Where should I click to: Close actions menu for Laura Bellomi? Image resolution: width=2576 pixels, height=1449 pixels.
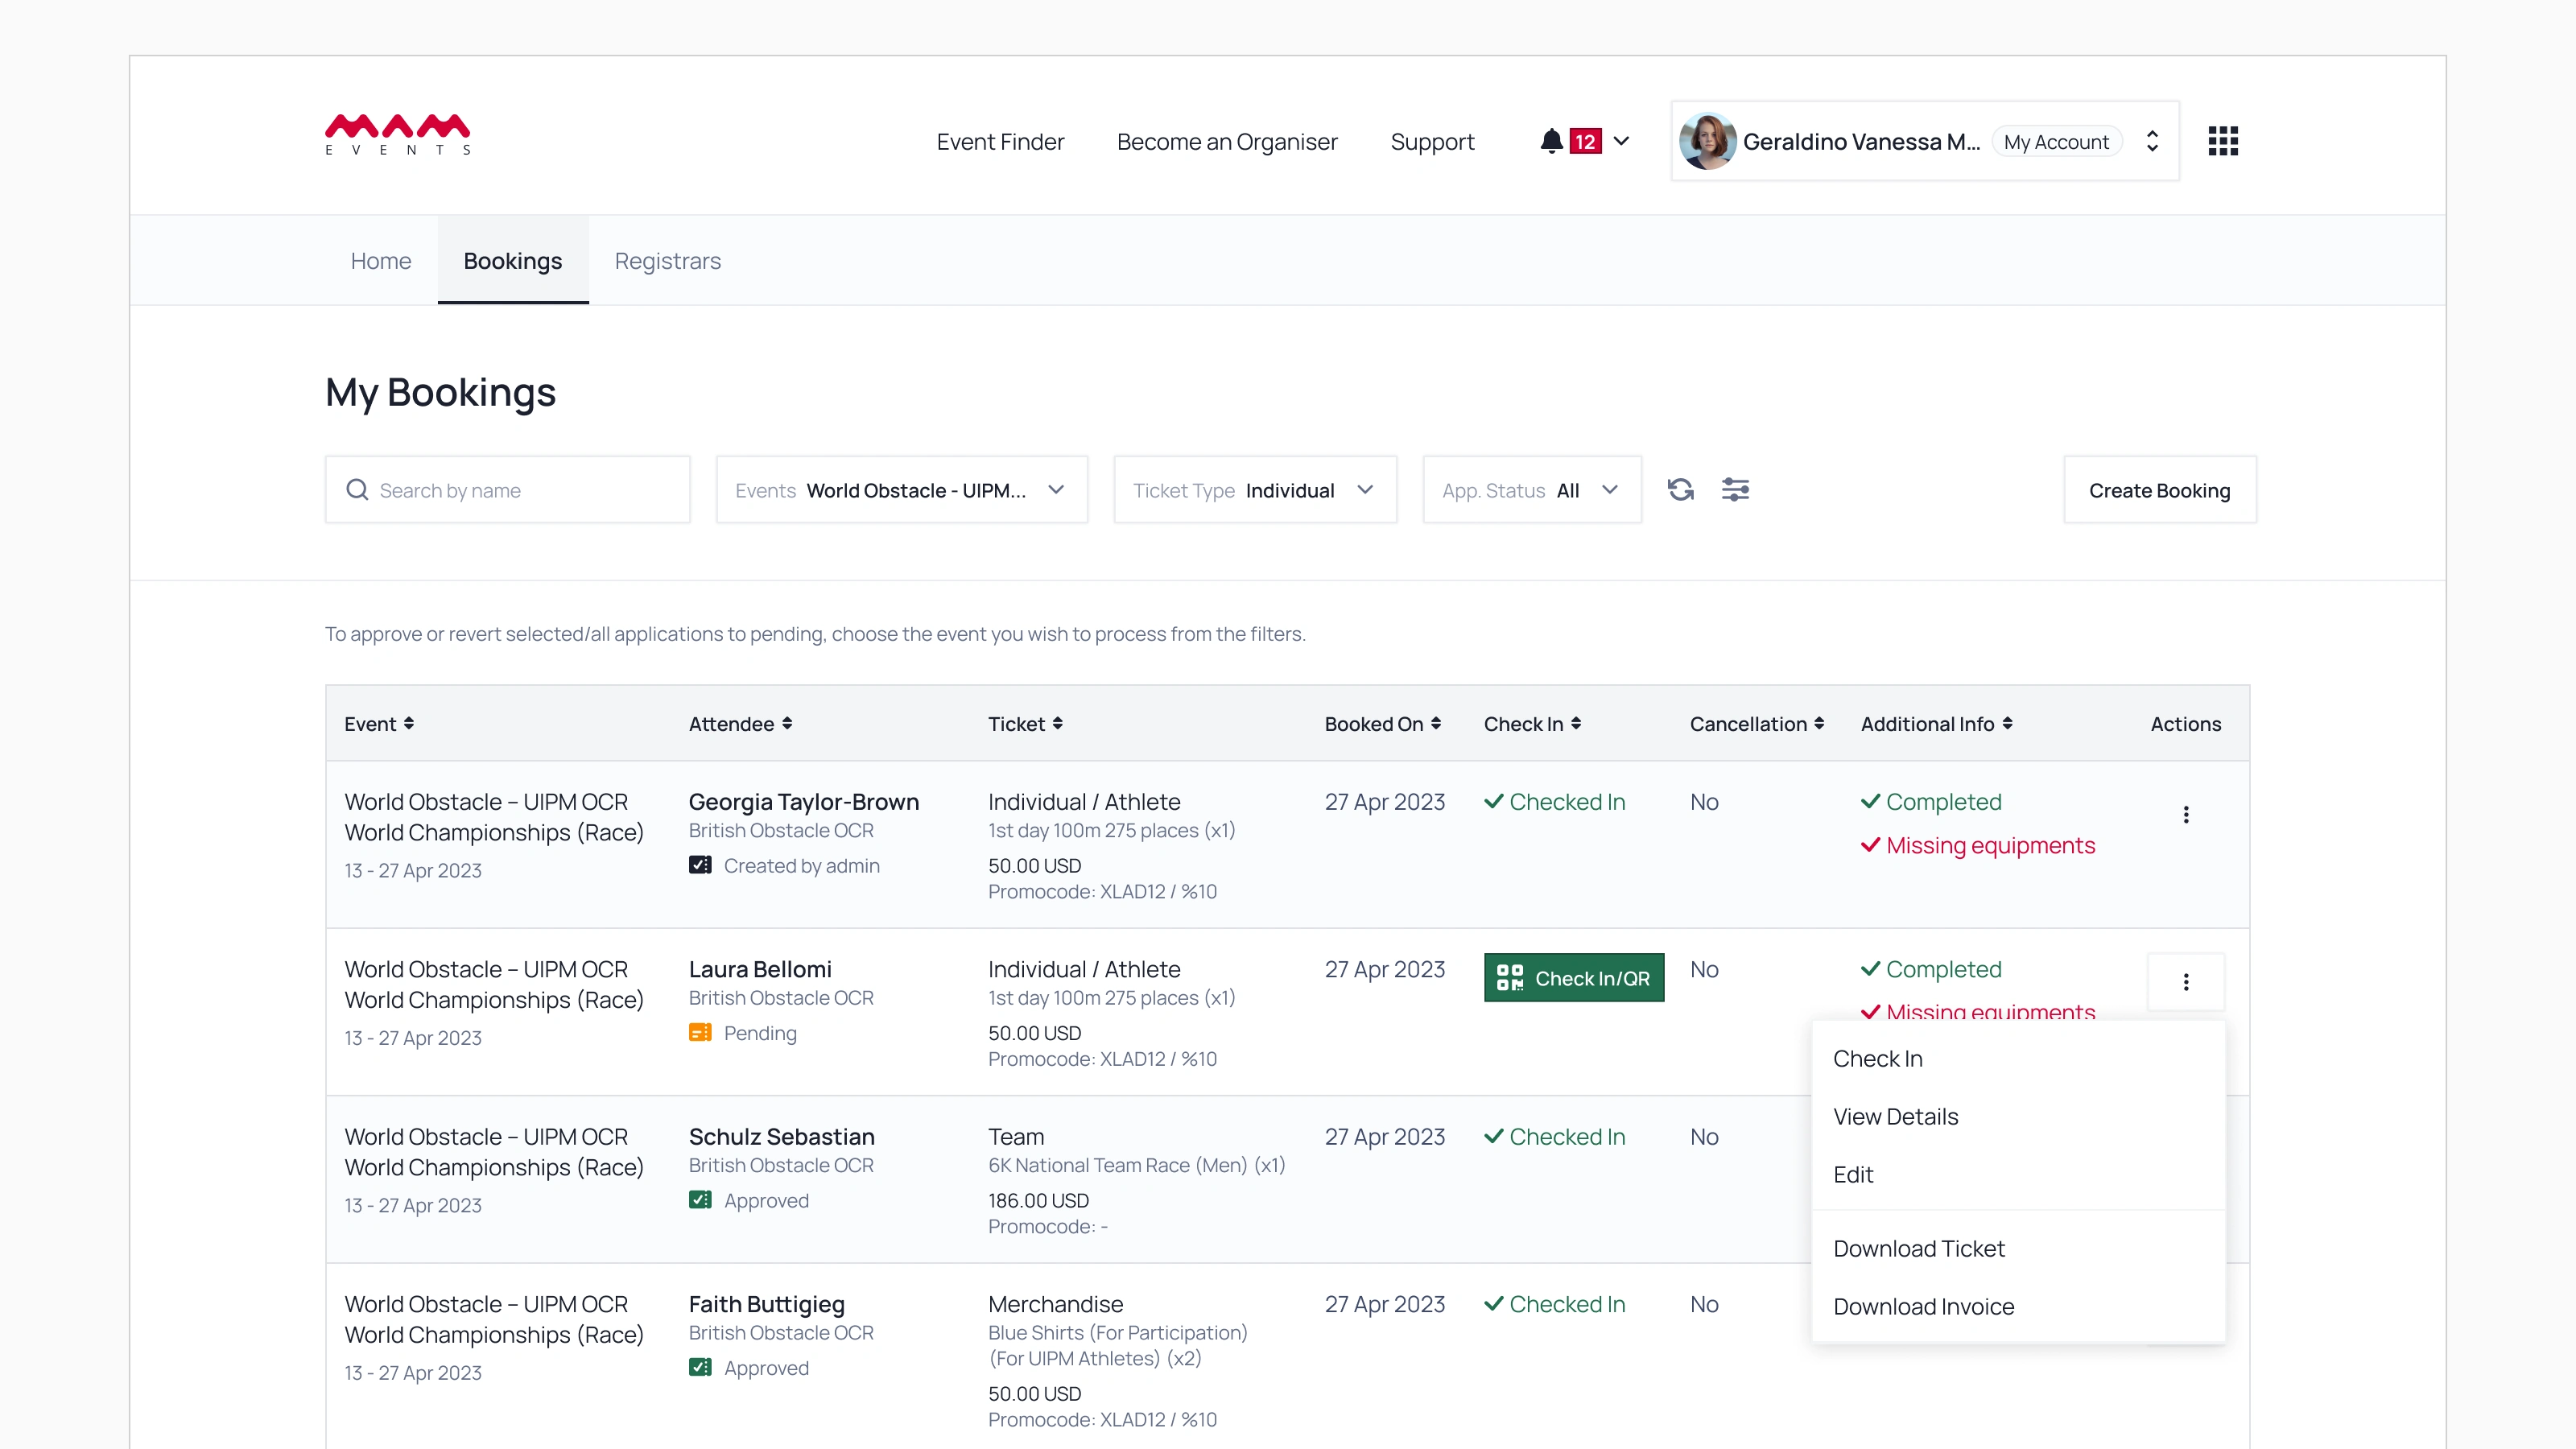(2186, 982)
